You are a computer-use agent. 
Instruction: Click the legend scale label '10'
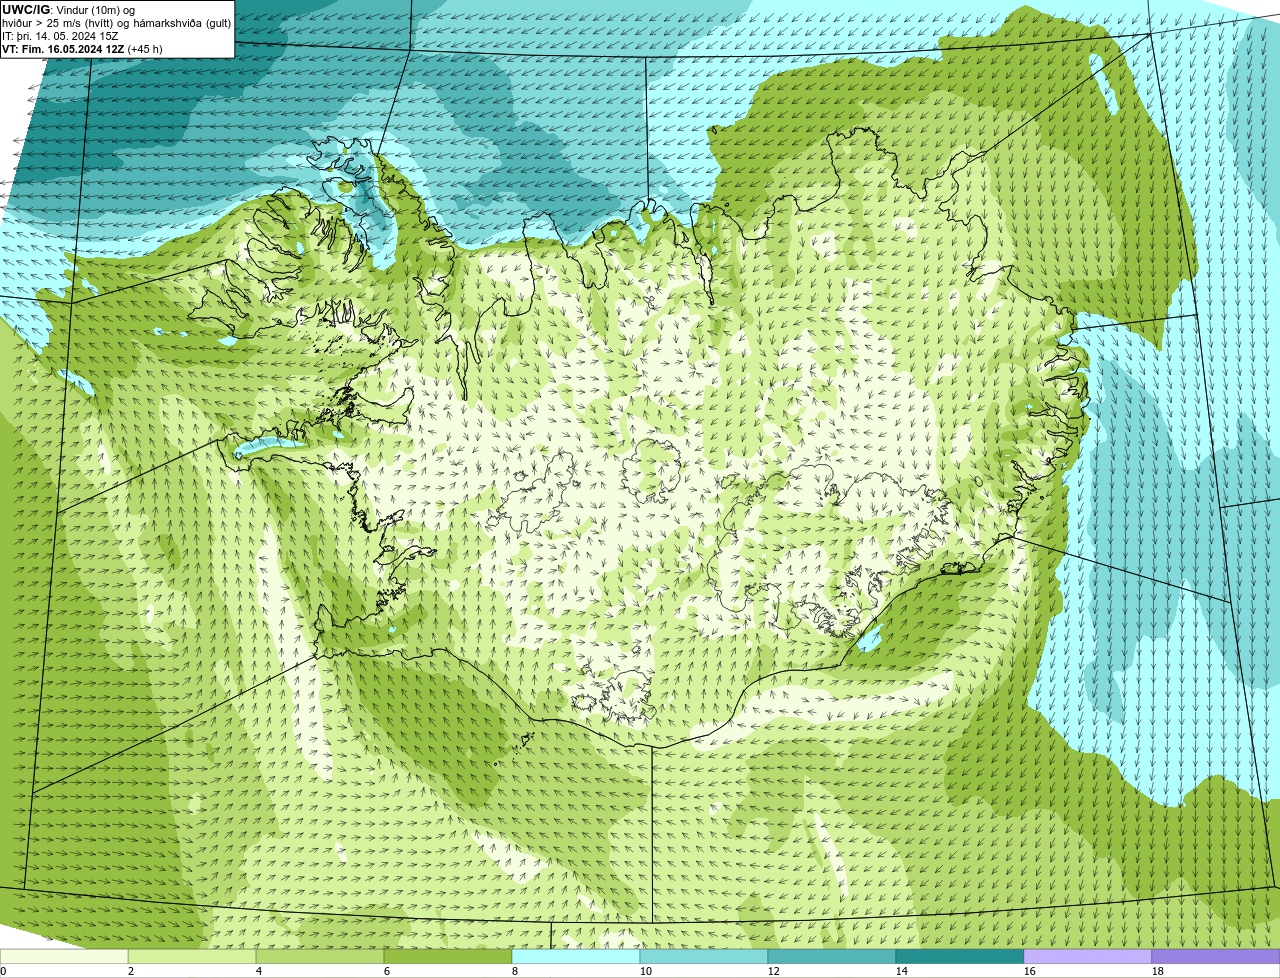click(x=646, y=971)
